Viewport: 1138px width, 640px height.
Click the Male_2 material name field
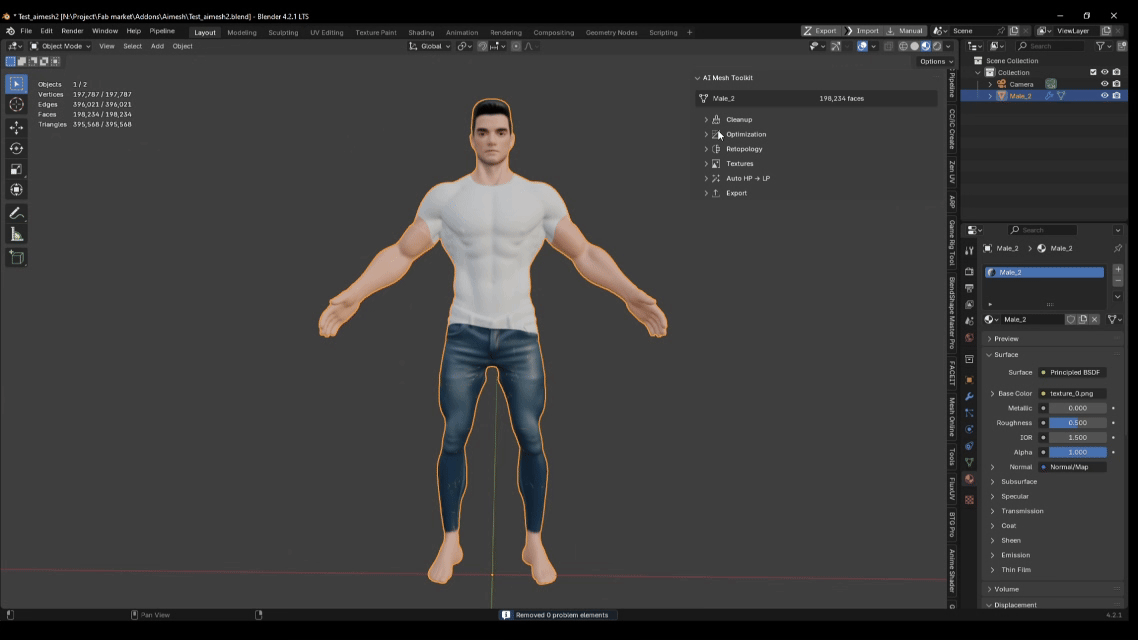tap(1031, 320)
